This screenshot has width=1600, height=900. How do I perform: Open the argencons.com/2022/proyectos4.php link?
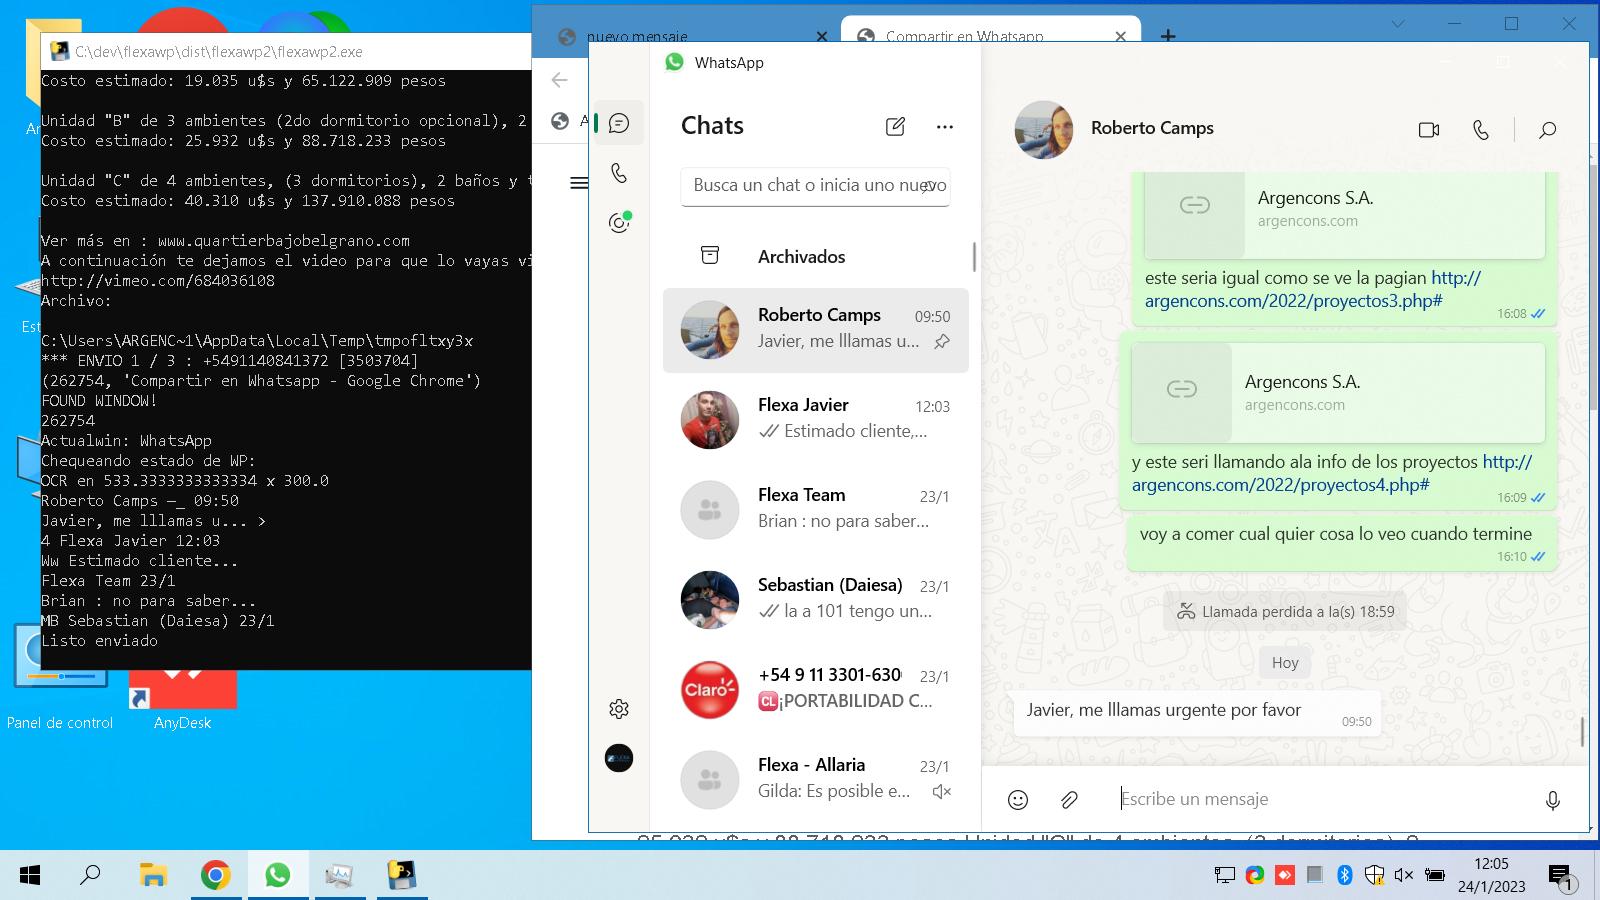(x=1332, y=473)
